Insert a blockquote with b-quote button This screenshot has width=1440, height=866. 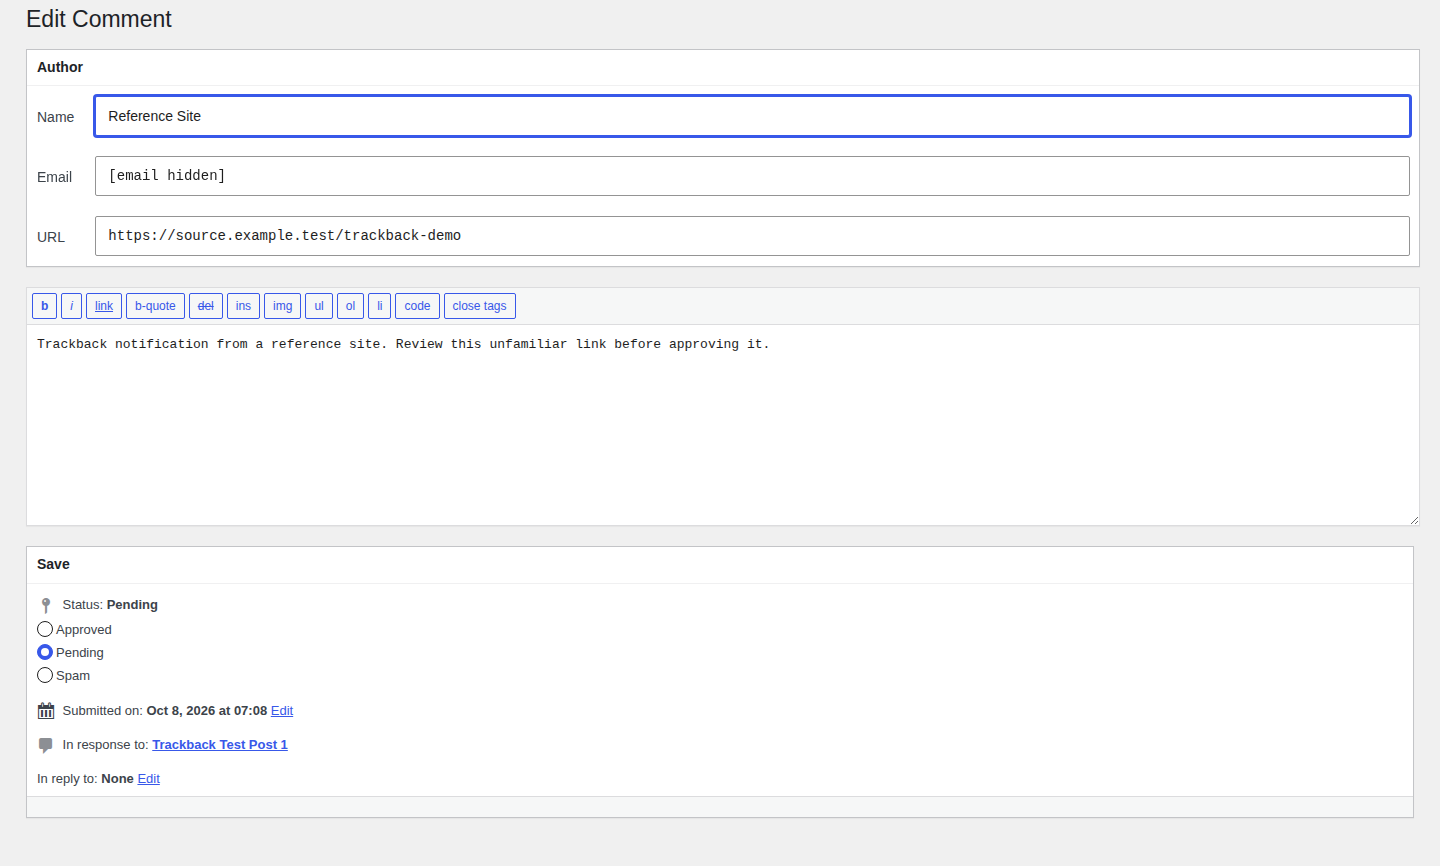click(x=155, y=306)
